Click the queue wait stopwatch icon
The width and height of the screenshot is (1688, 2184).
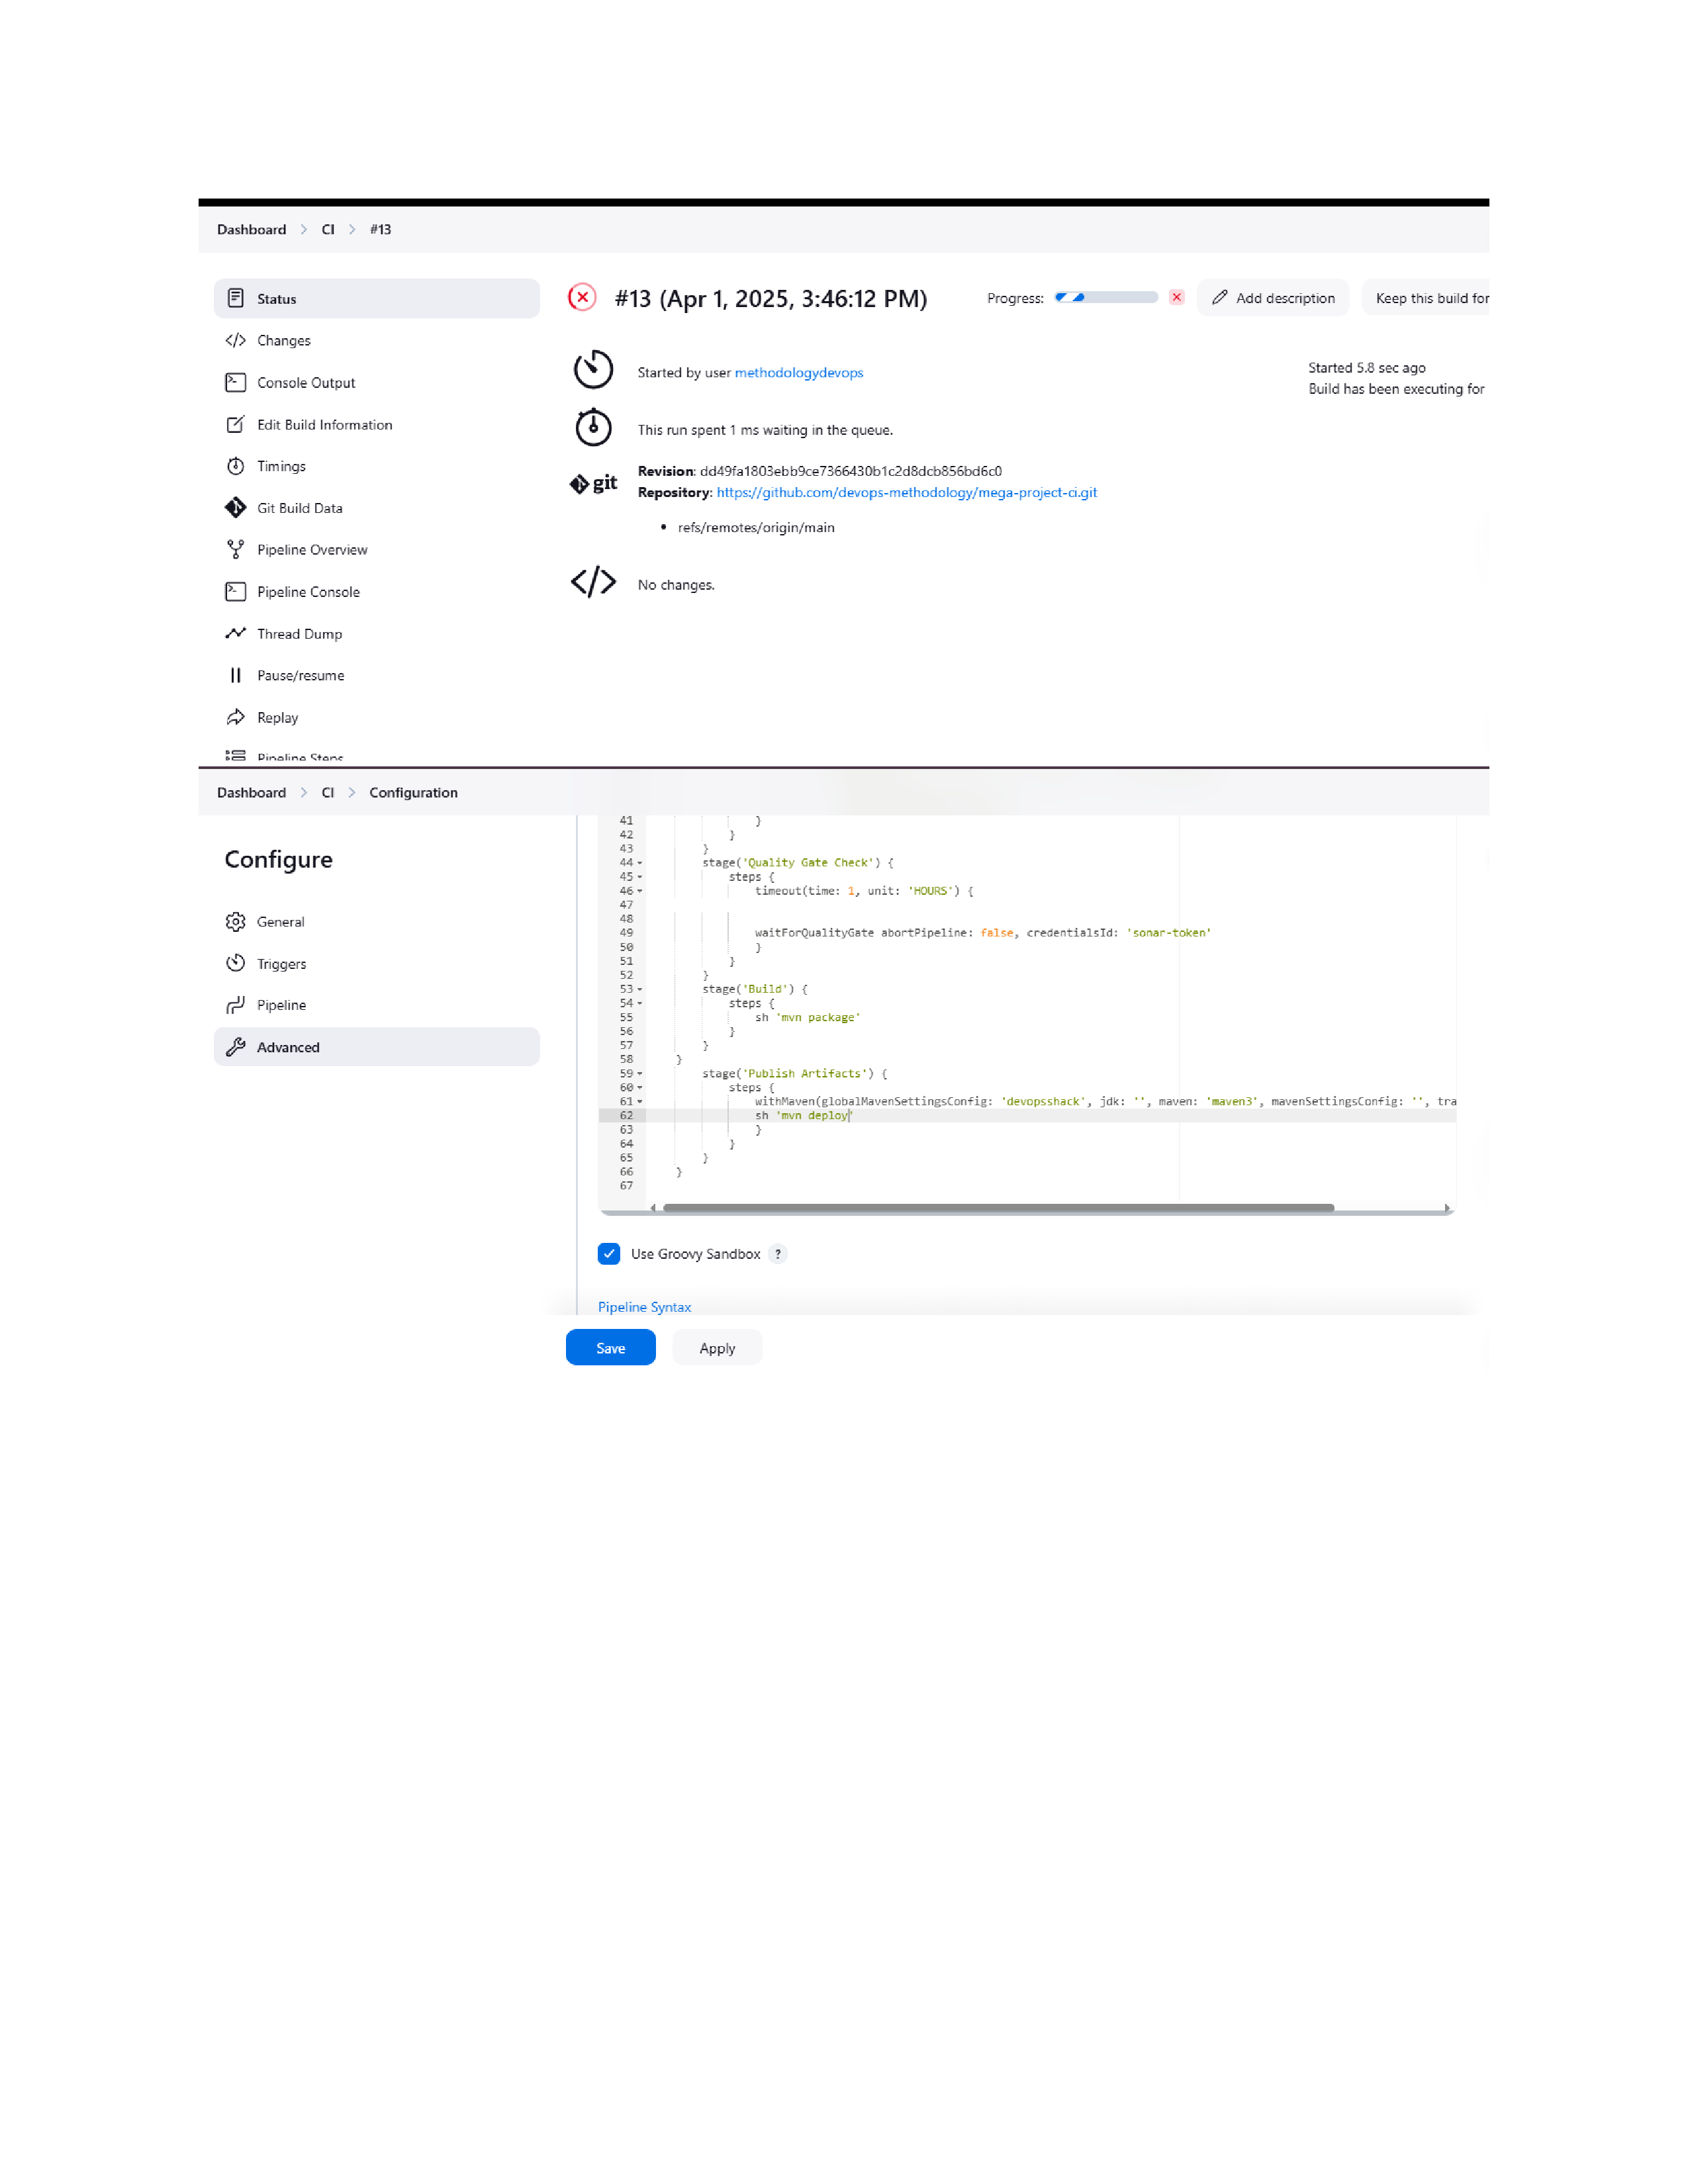click(x=593, y=427)
